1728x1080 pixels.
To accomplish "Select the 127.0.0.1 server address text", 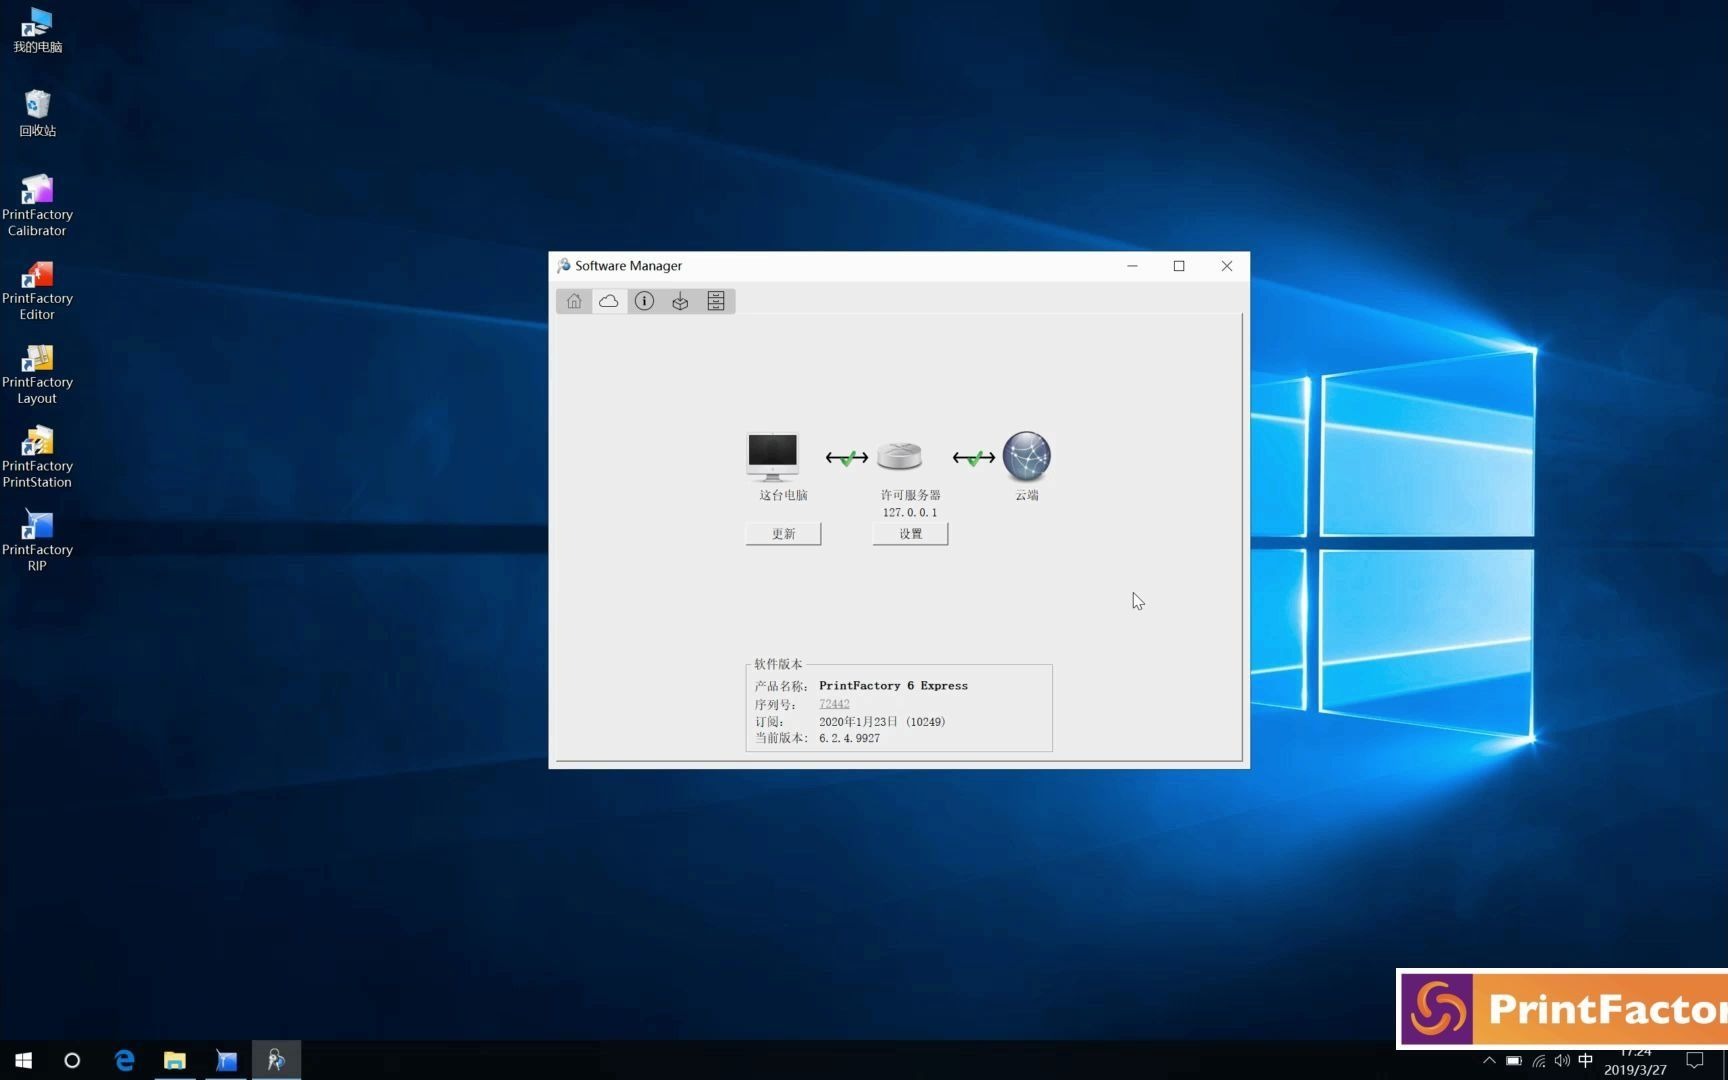I will 910,513.
